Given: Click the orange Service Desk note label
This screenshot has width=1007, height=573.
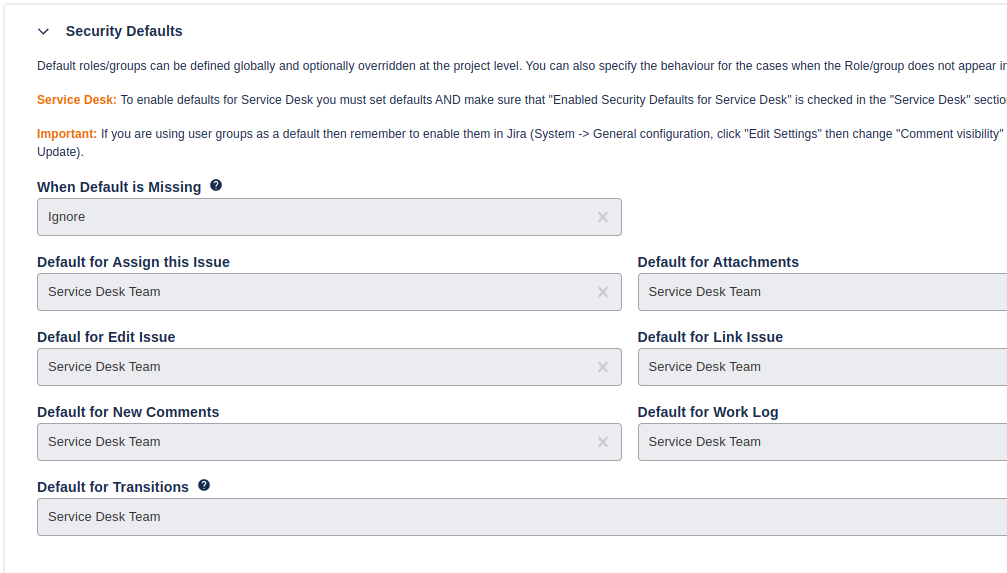Looking at the screenshot, I should pyautogui.click(x=76, y=100).
